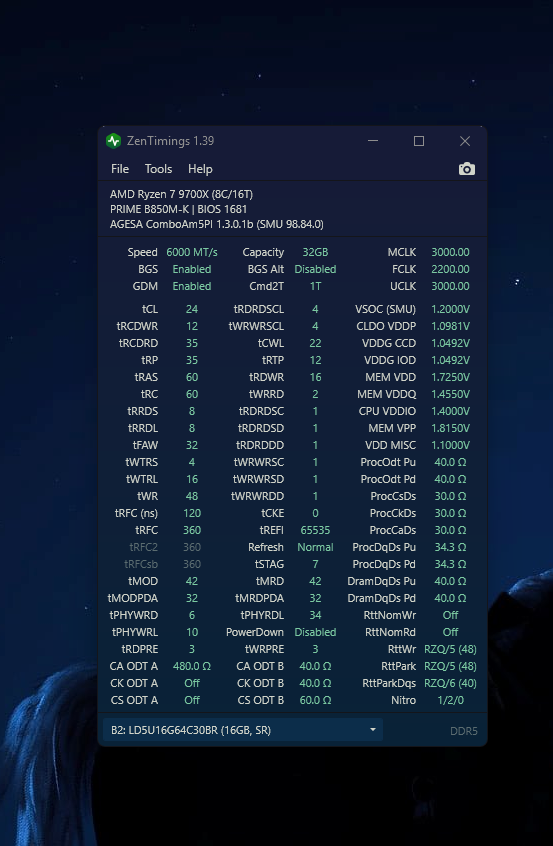Screen dimensions: 553x846
Task: Click the BGS Alt Disabled value
Action: pos(315,269)
